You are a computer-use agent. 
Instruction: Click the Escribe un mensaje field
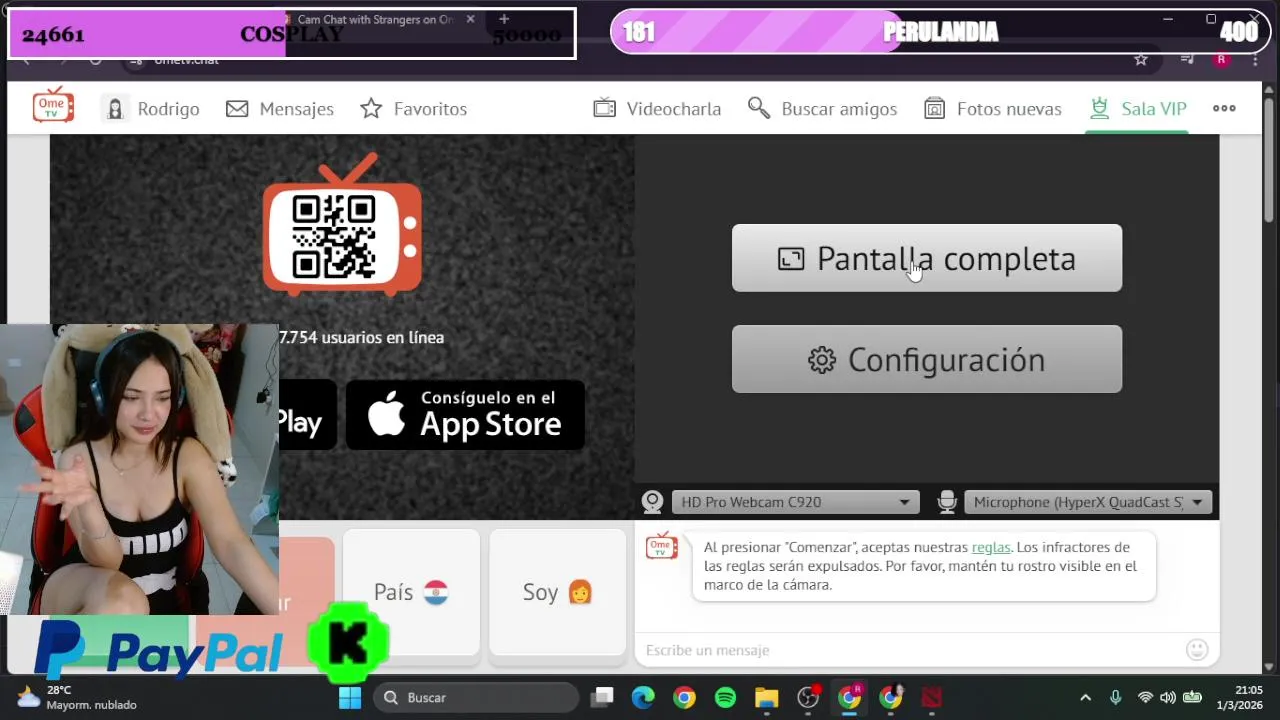coord(910,650)
